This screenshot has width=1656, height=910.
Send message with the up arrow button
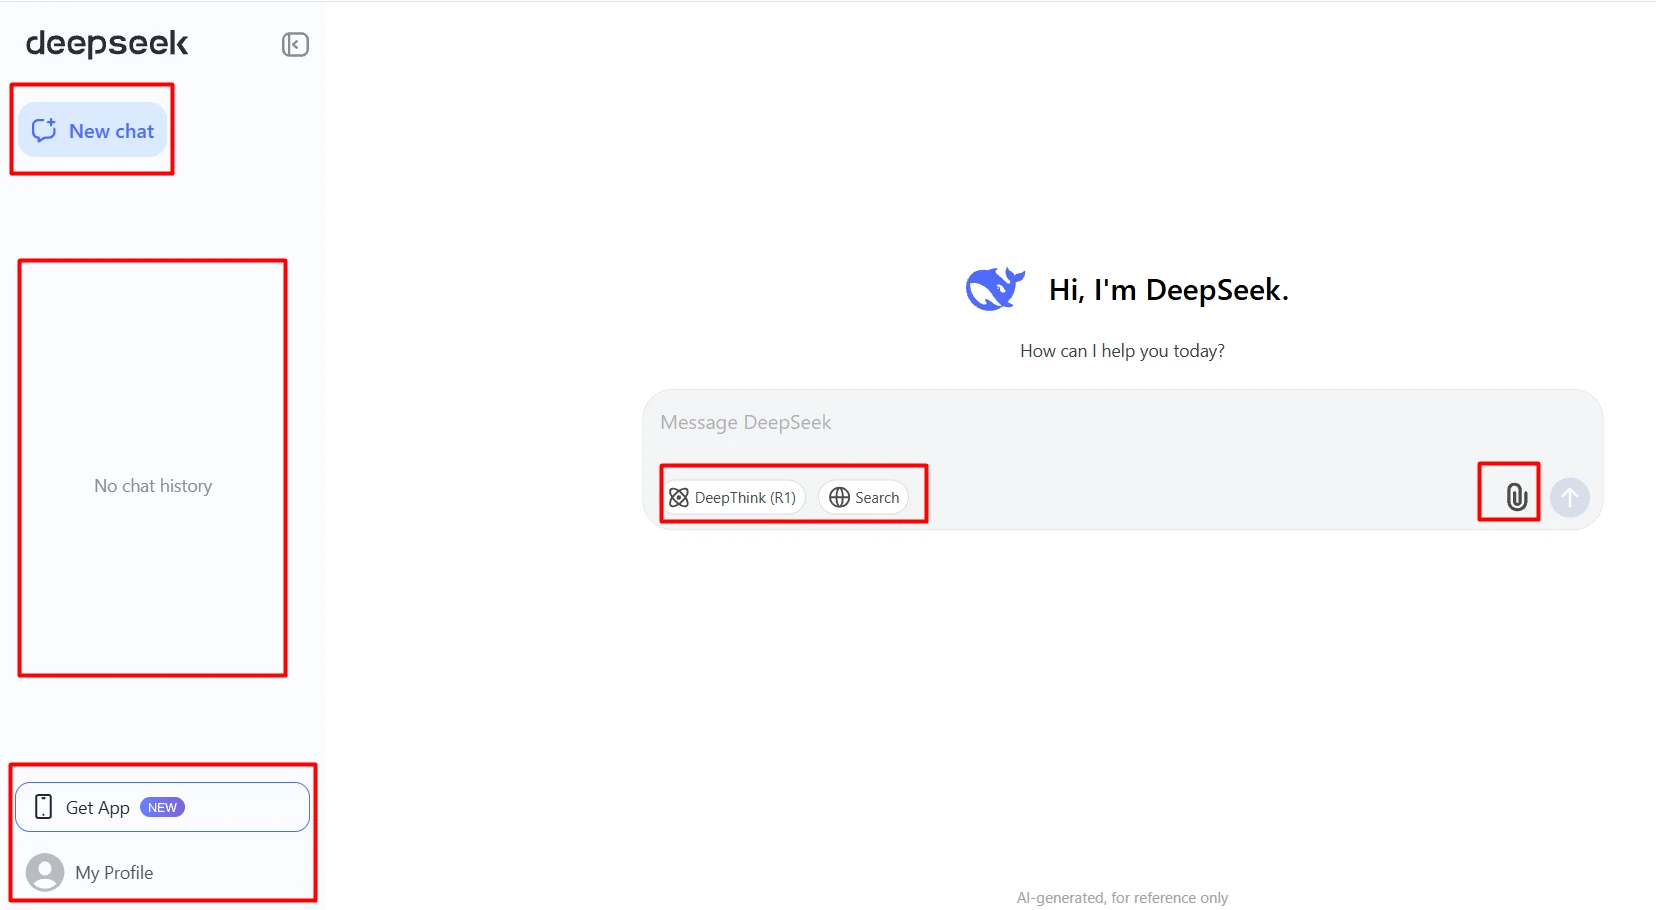(1570, 497)
